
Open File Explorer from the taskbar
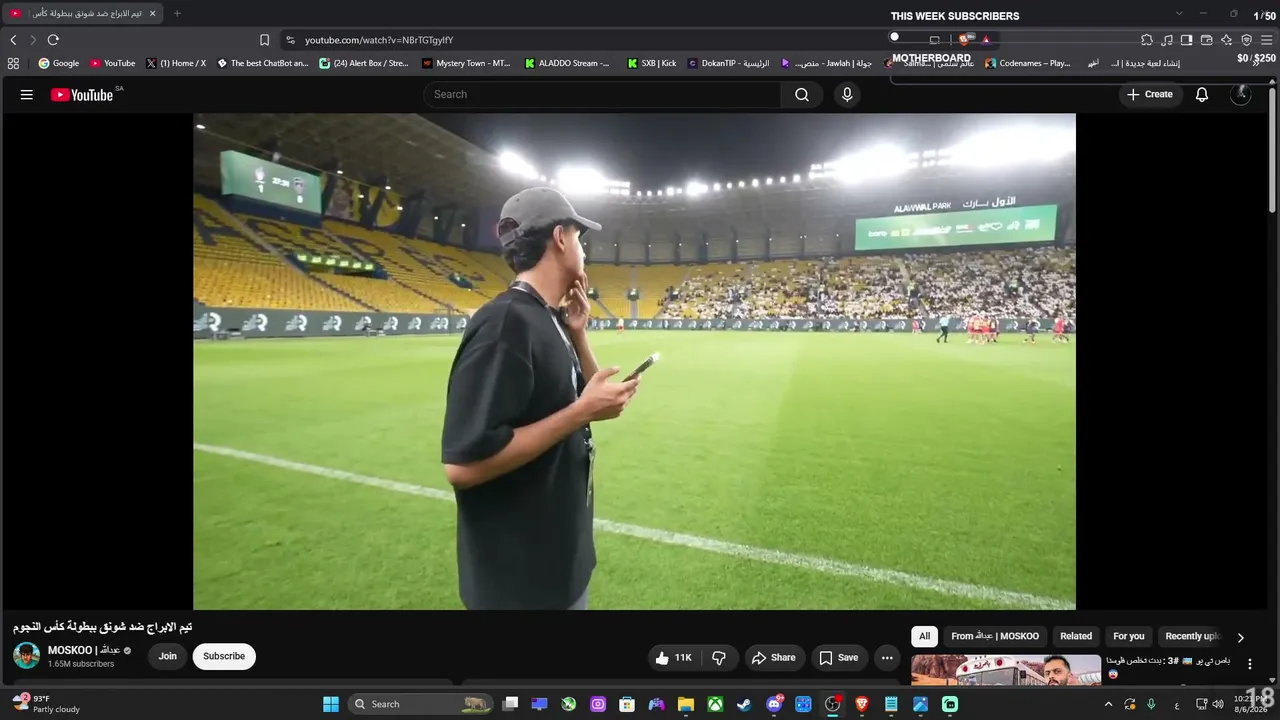(686, 704)
